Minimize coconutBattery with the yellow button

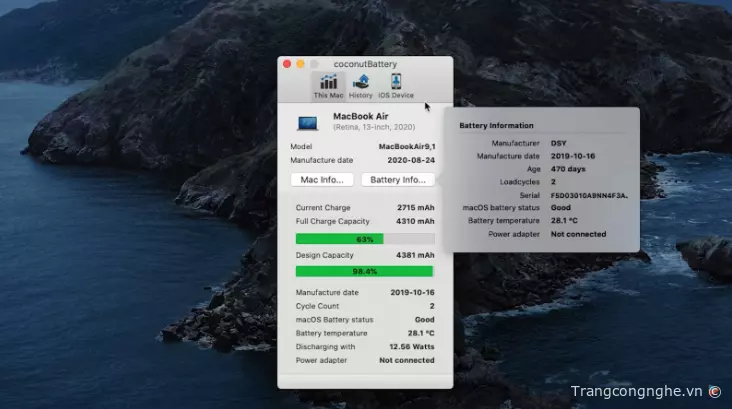point(300,64)
